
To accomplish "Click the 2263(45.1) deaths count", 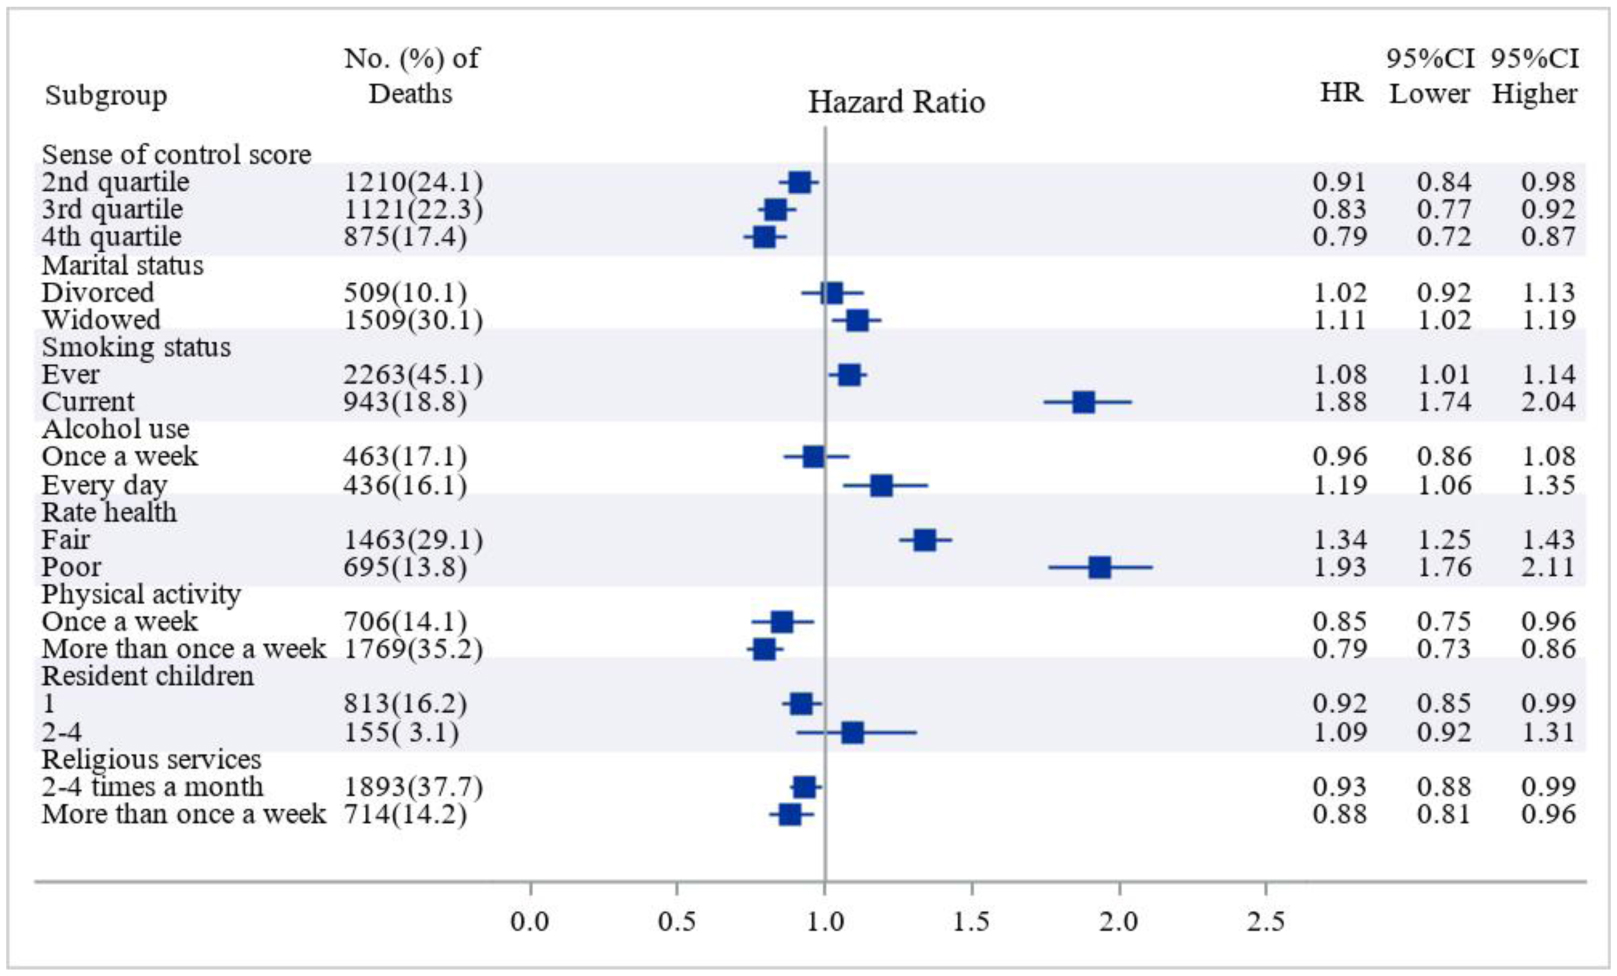I will (413, 375).
